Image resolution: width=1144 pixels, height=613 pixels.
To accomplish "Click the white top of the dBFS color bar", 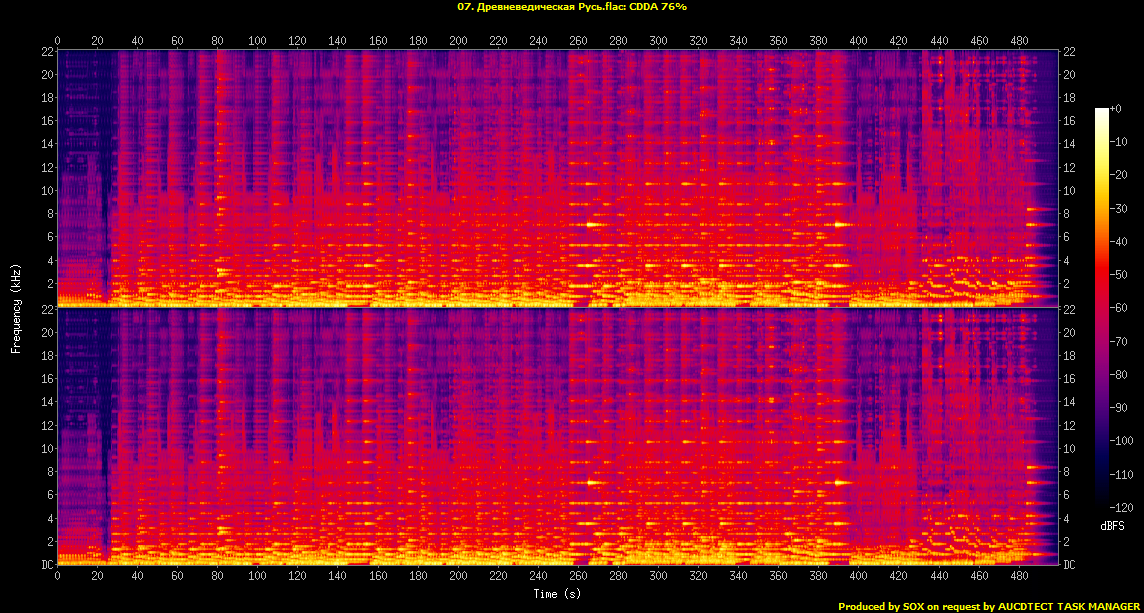I will pos(1102,111).
